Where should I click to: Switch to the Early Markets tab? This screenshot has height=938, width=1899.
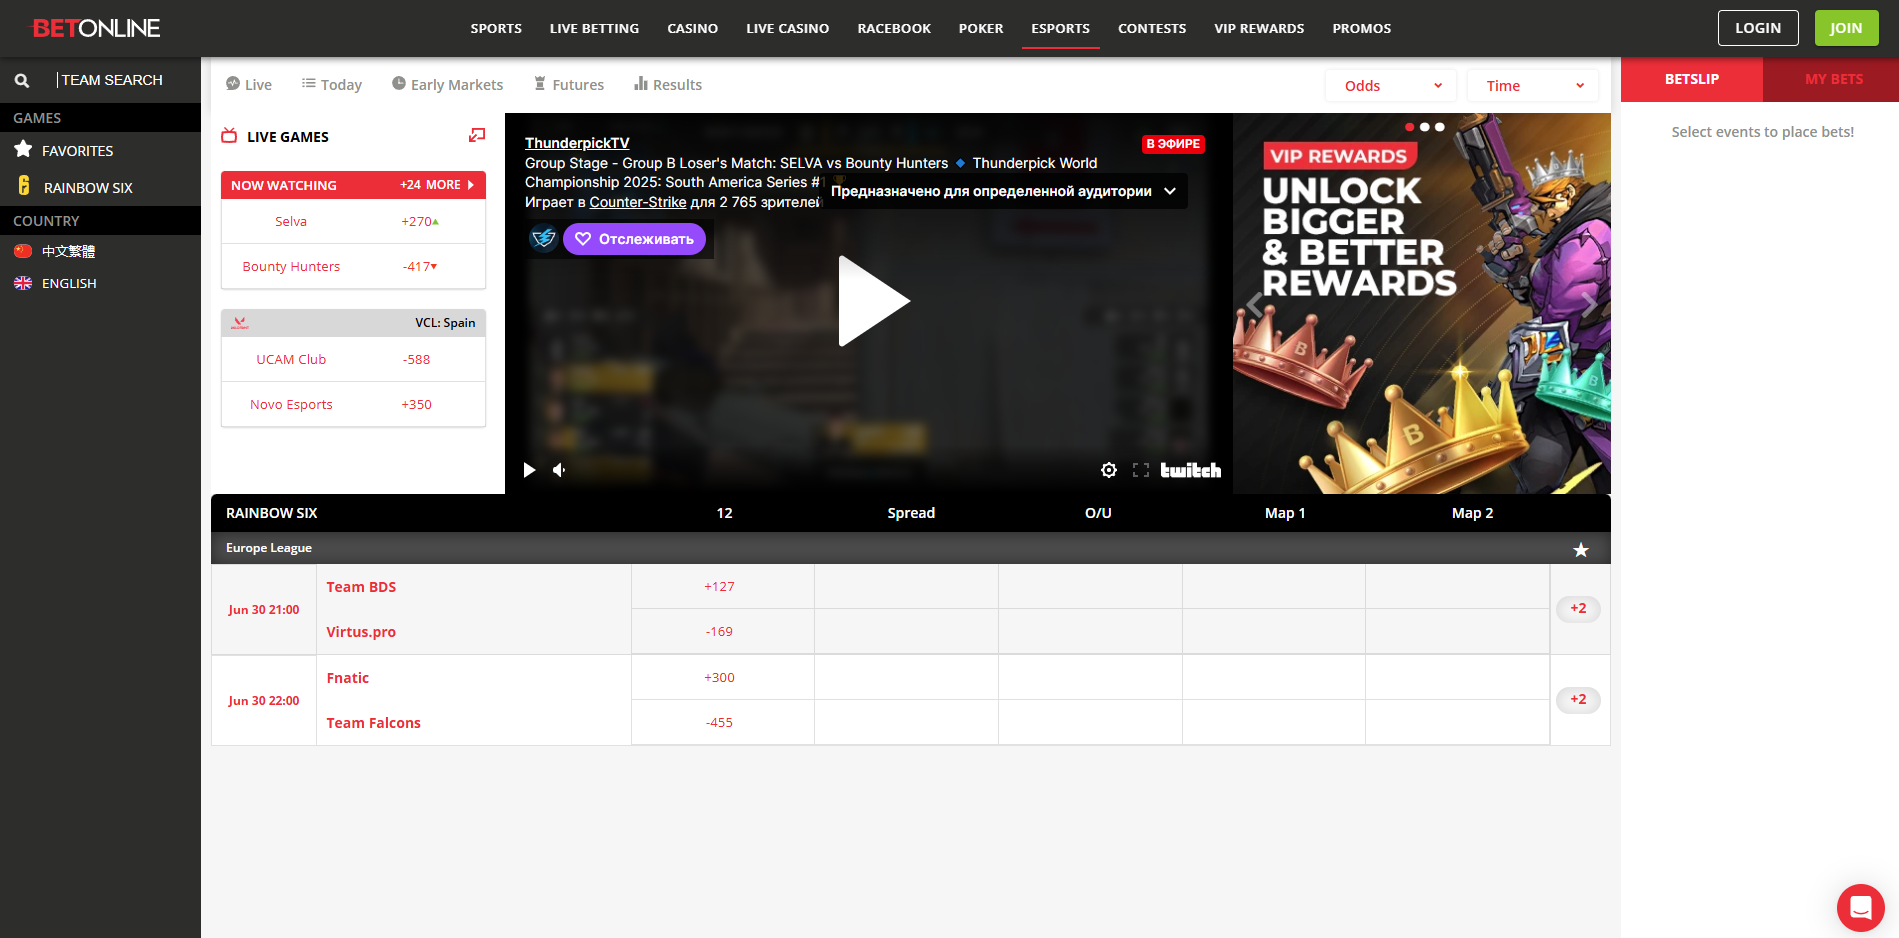pos(448,85)
